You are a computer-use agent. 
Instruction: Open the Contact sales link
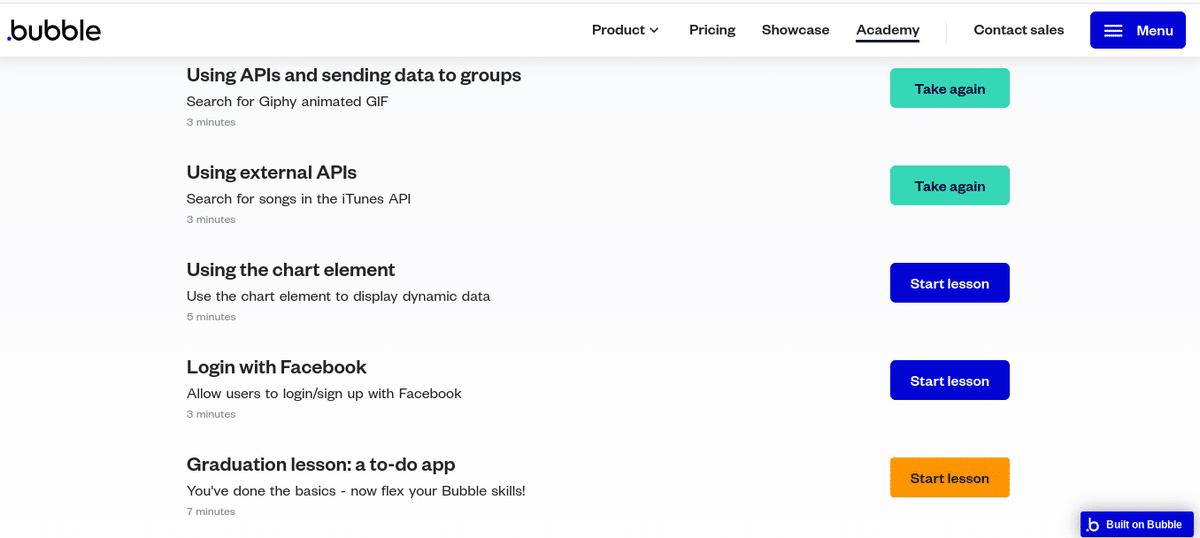[1018, 30]
